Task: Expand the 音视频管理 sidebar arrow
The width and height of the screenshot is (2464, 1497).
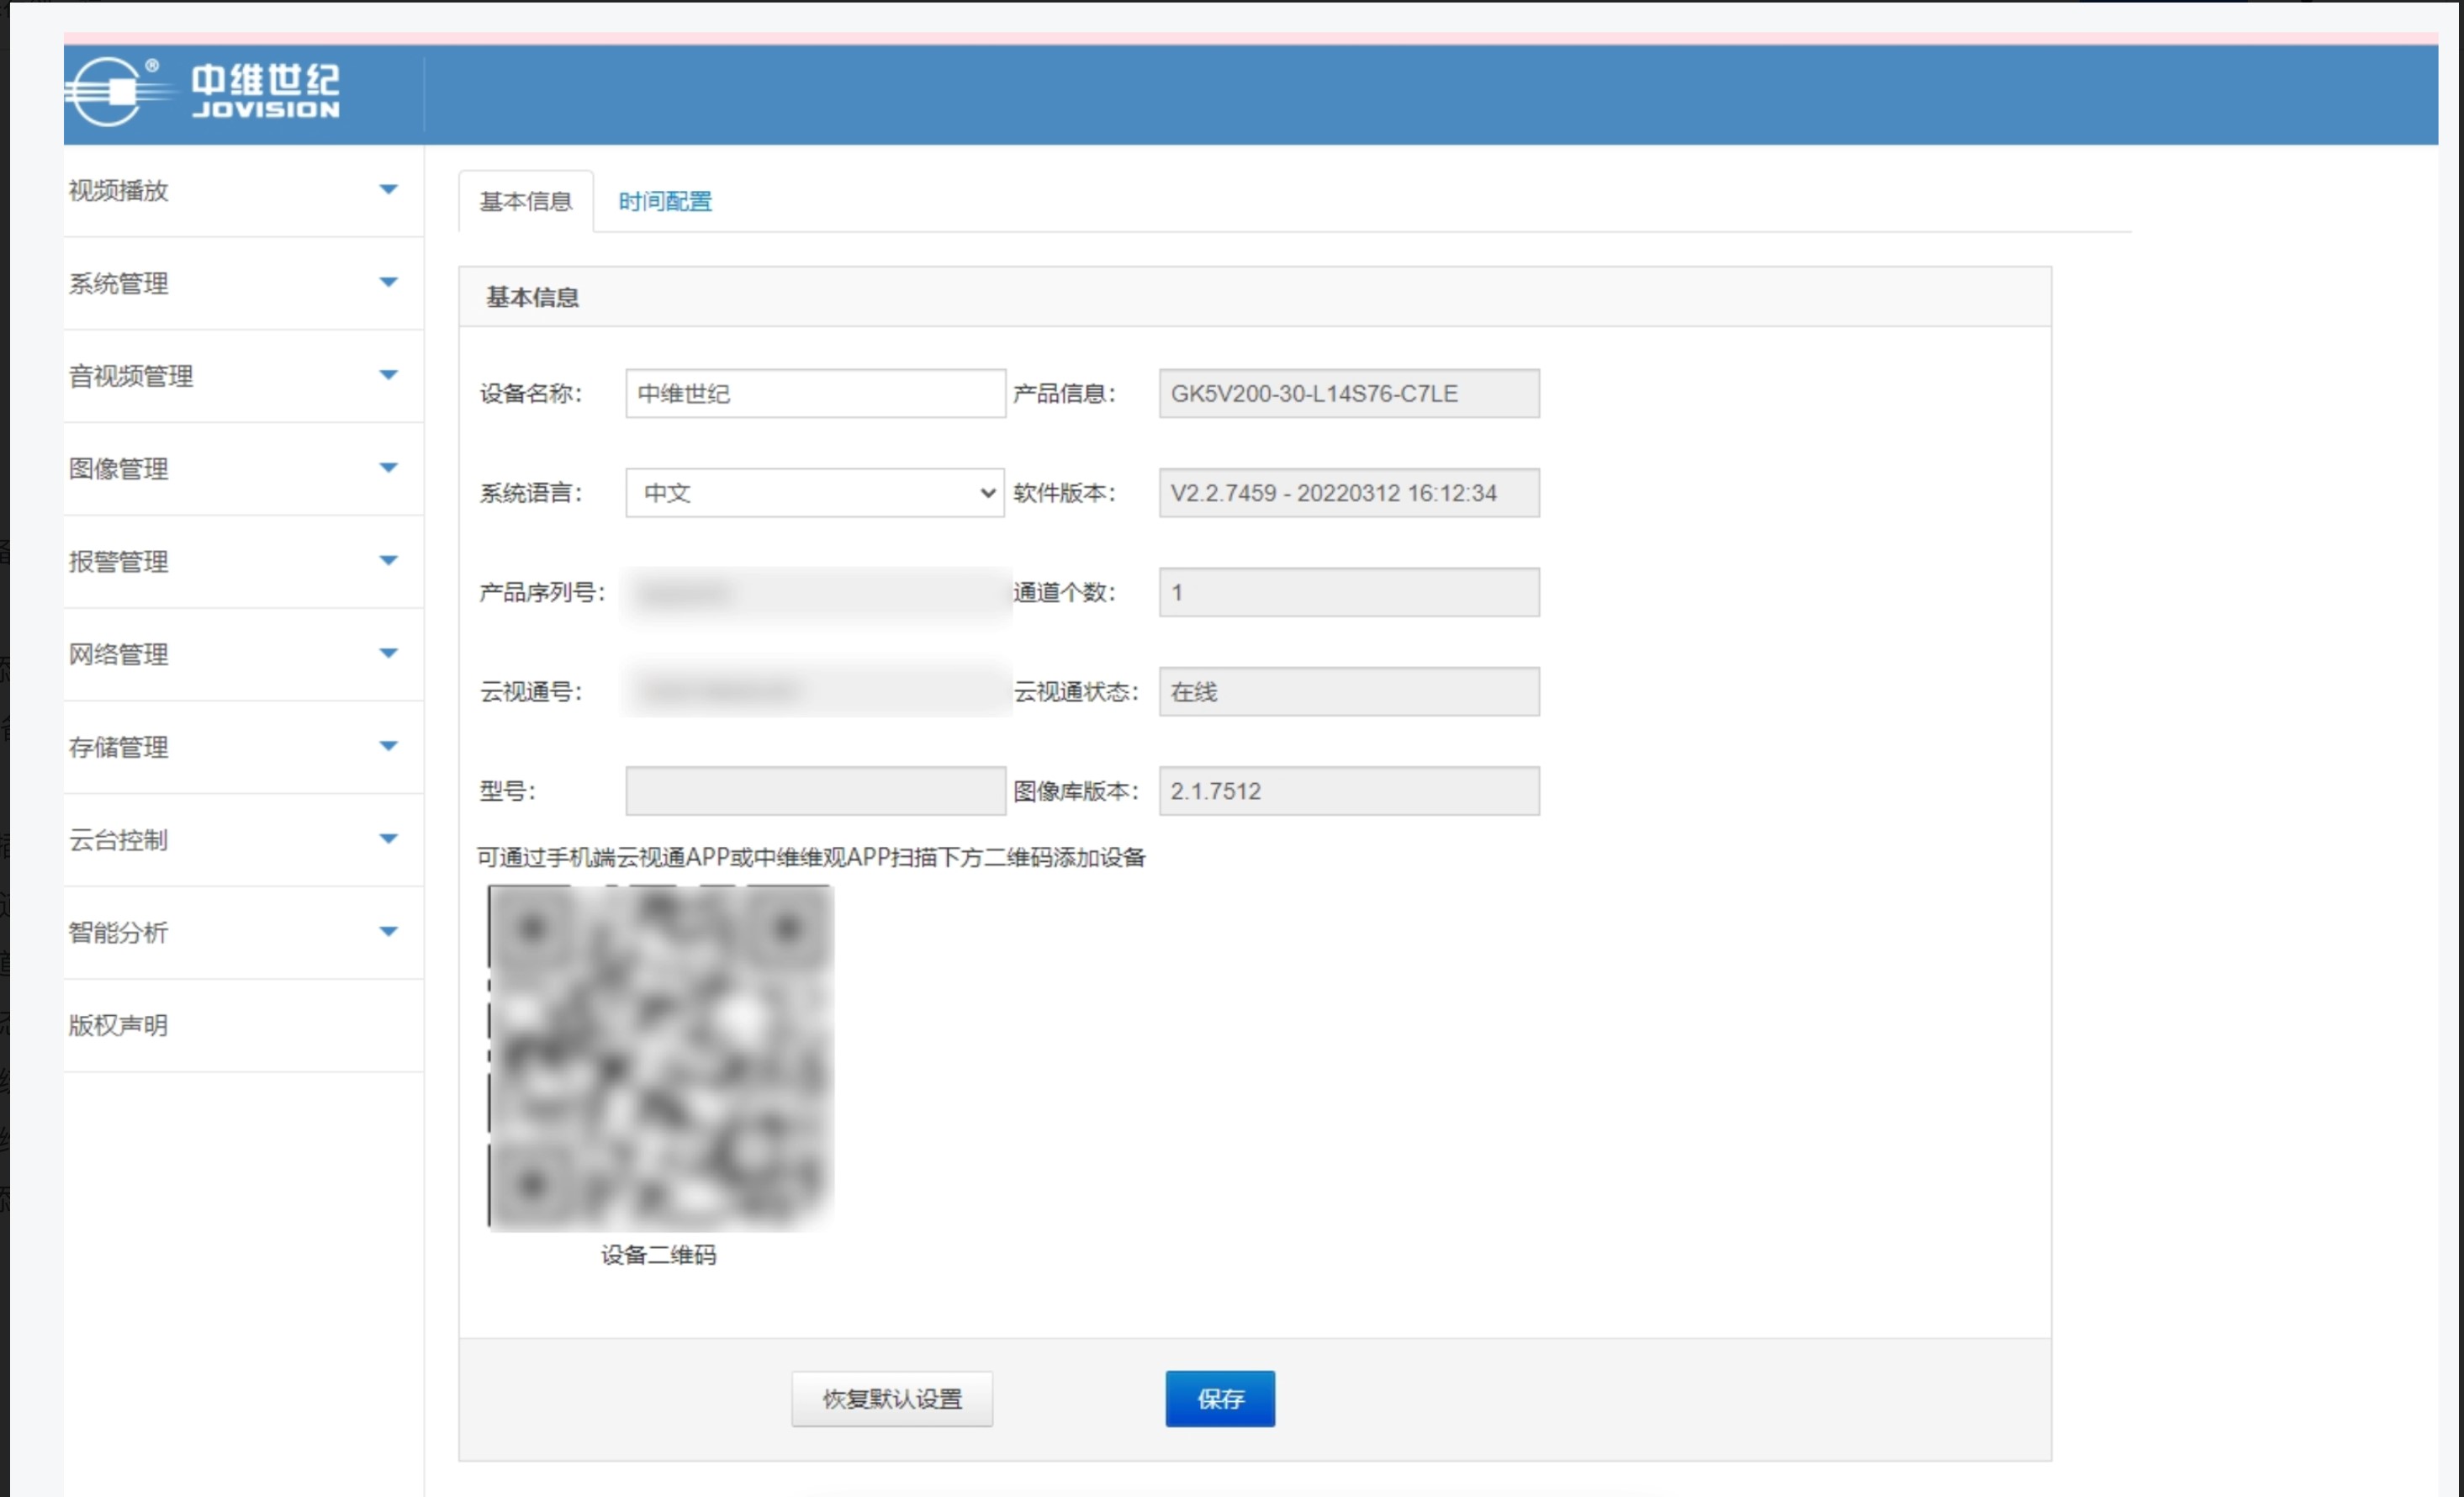Action: pyautogui.click(x=389, y=375)
